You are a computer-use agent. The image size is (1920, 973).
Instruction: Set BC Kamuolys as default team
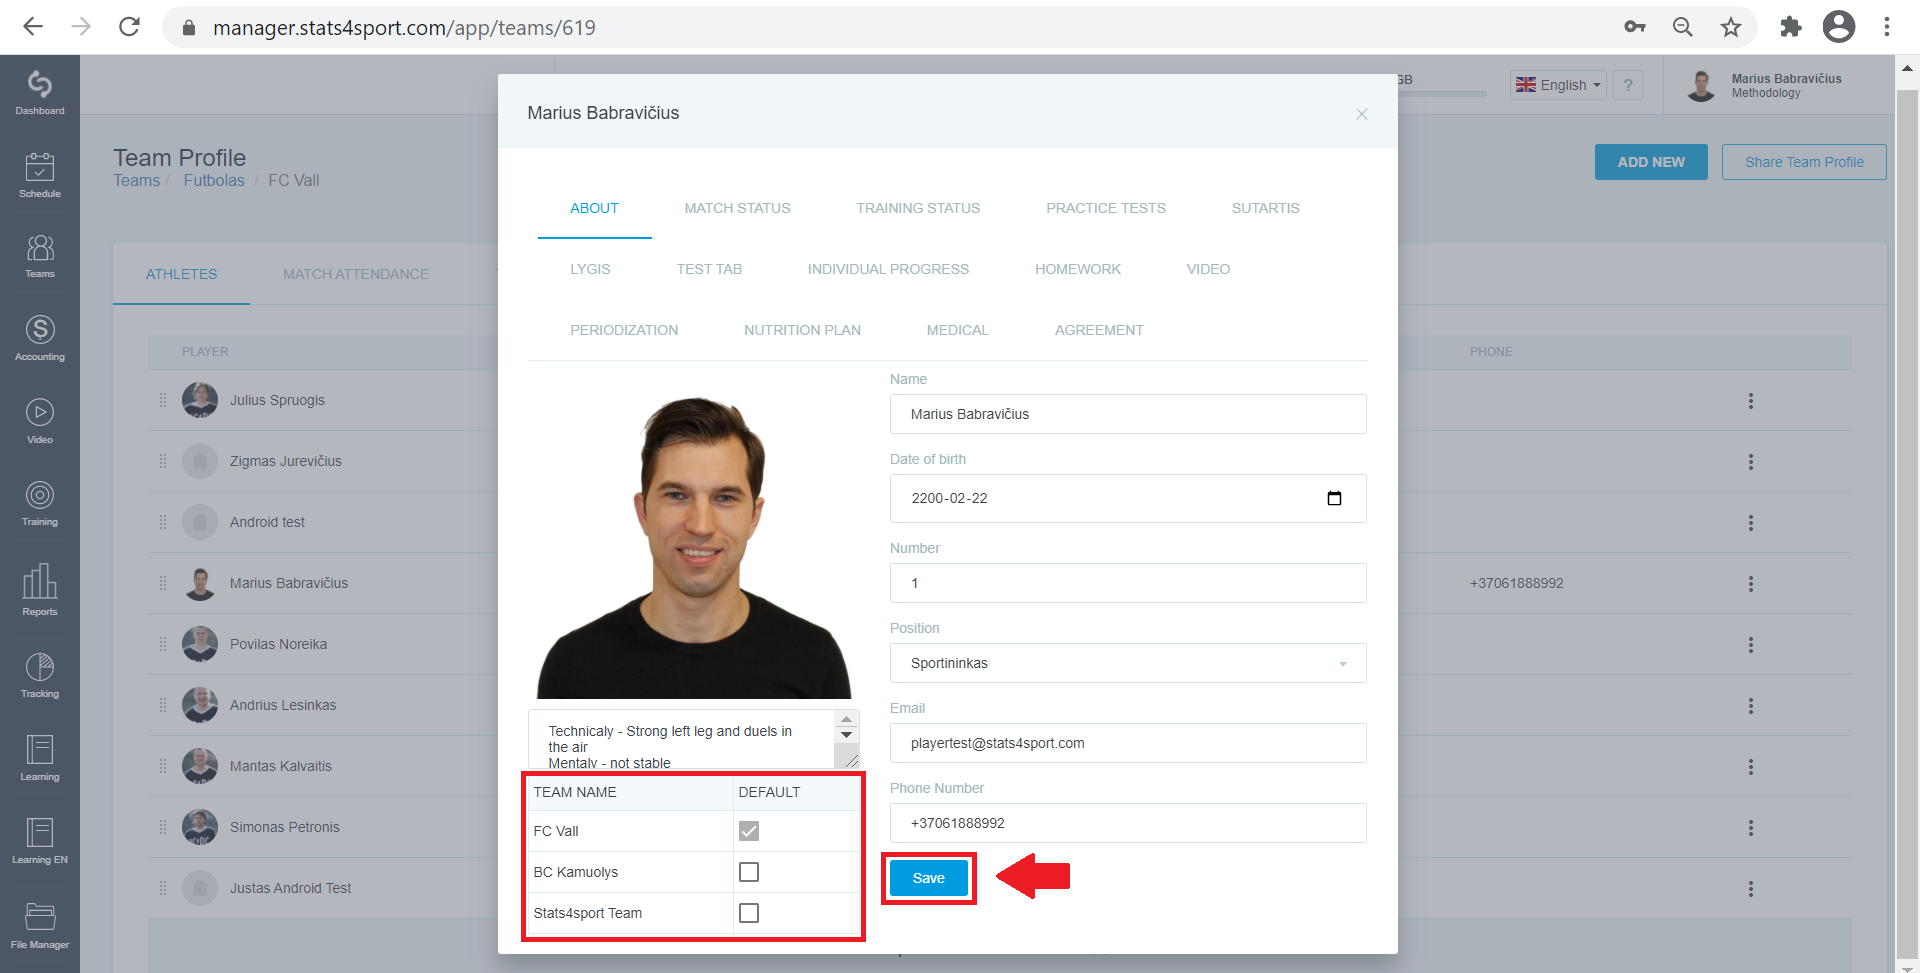[x=749, y=872]
